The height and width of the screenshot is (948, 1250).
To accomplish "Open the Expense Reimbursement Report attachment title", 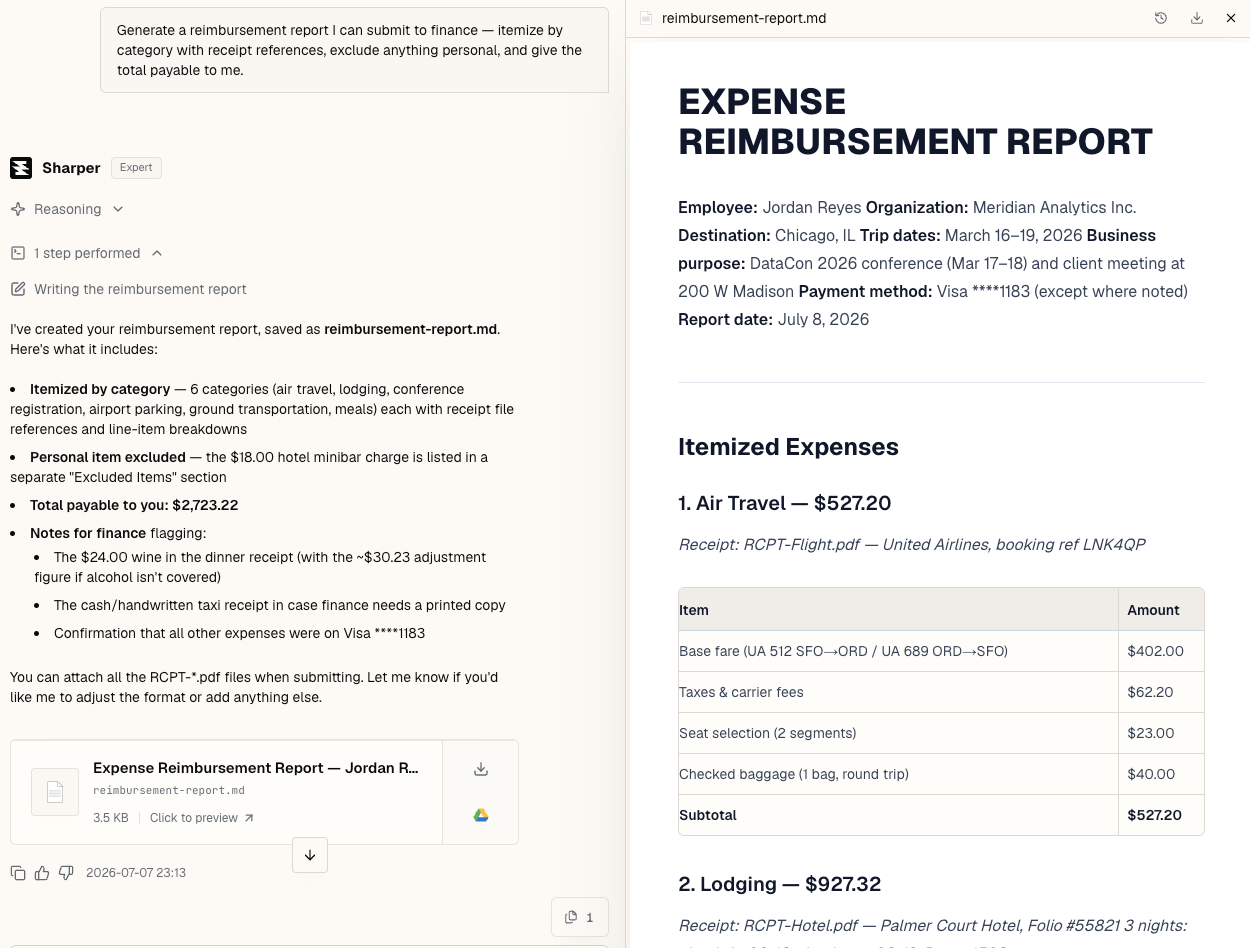I will [256, 768].
